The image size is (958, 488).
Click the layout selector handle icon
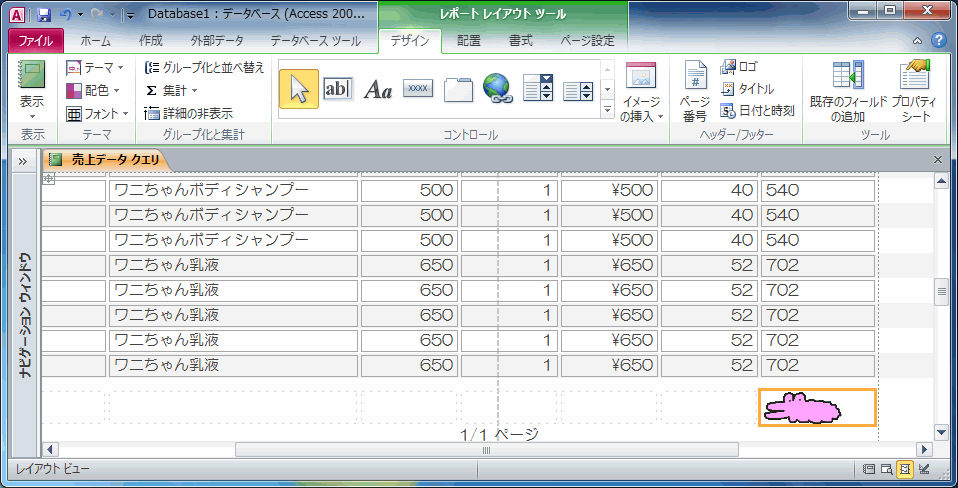(x=48, y=178)
